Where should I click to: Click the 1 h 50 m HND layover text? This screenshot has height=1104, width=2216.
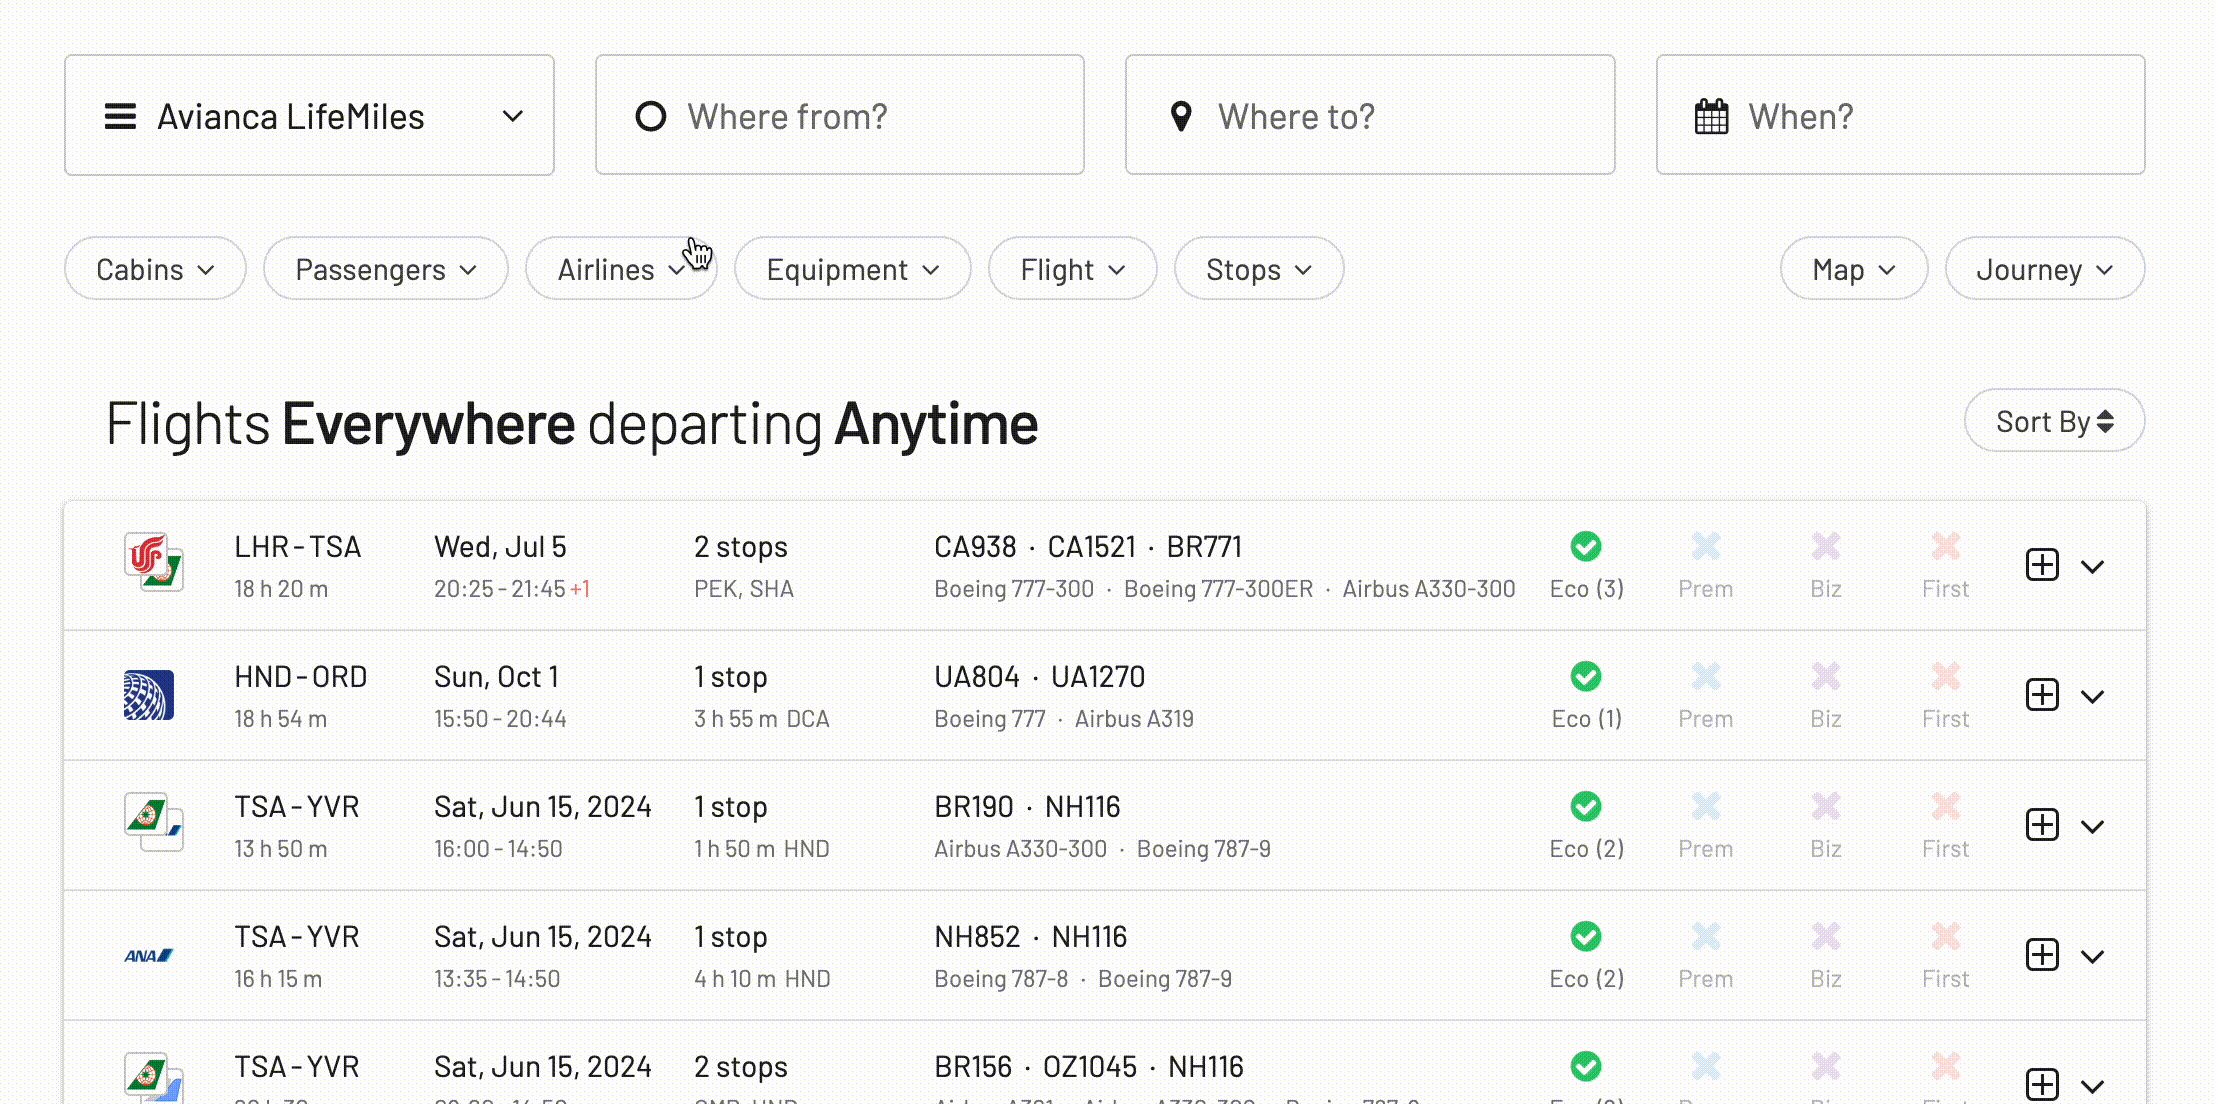point(762,849)
